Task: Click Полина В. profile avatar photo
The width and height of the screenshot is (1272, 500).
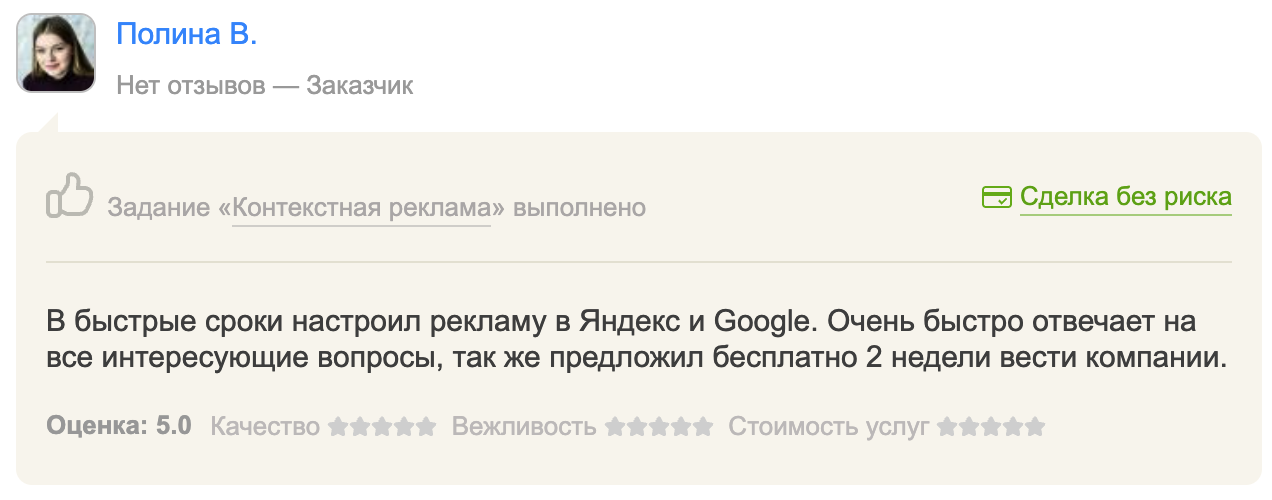Action: pos(56,53)
